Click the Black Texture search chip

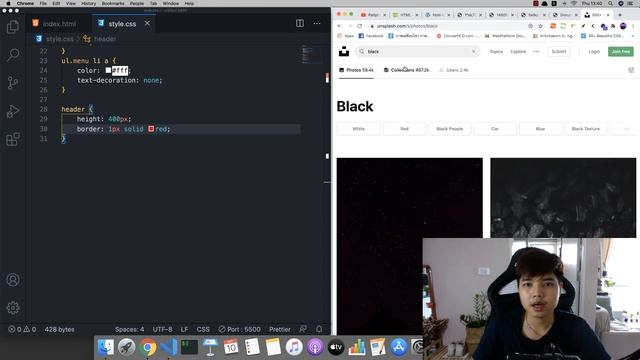point(585,129)
